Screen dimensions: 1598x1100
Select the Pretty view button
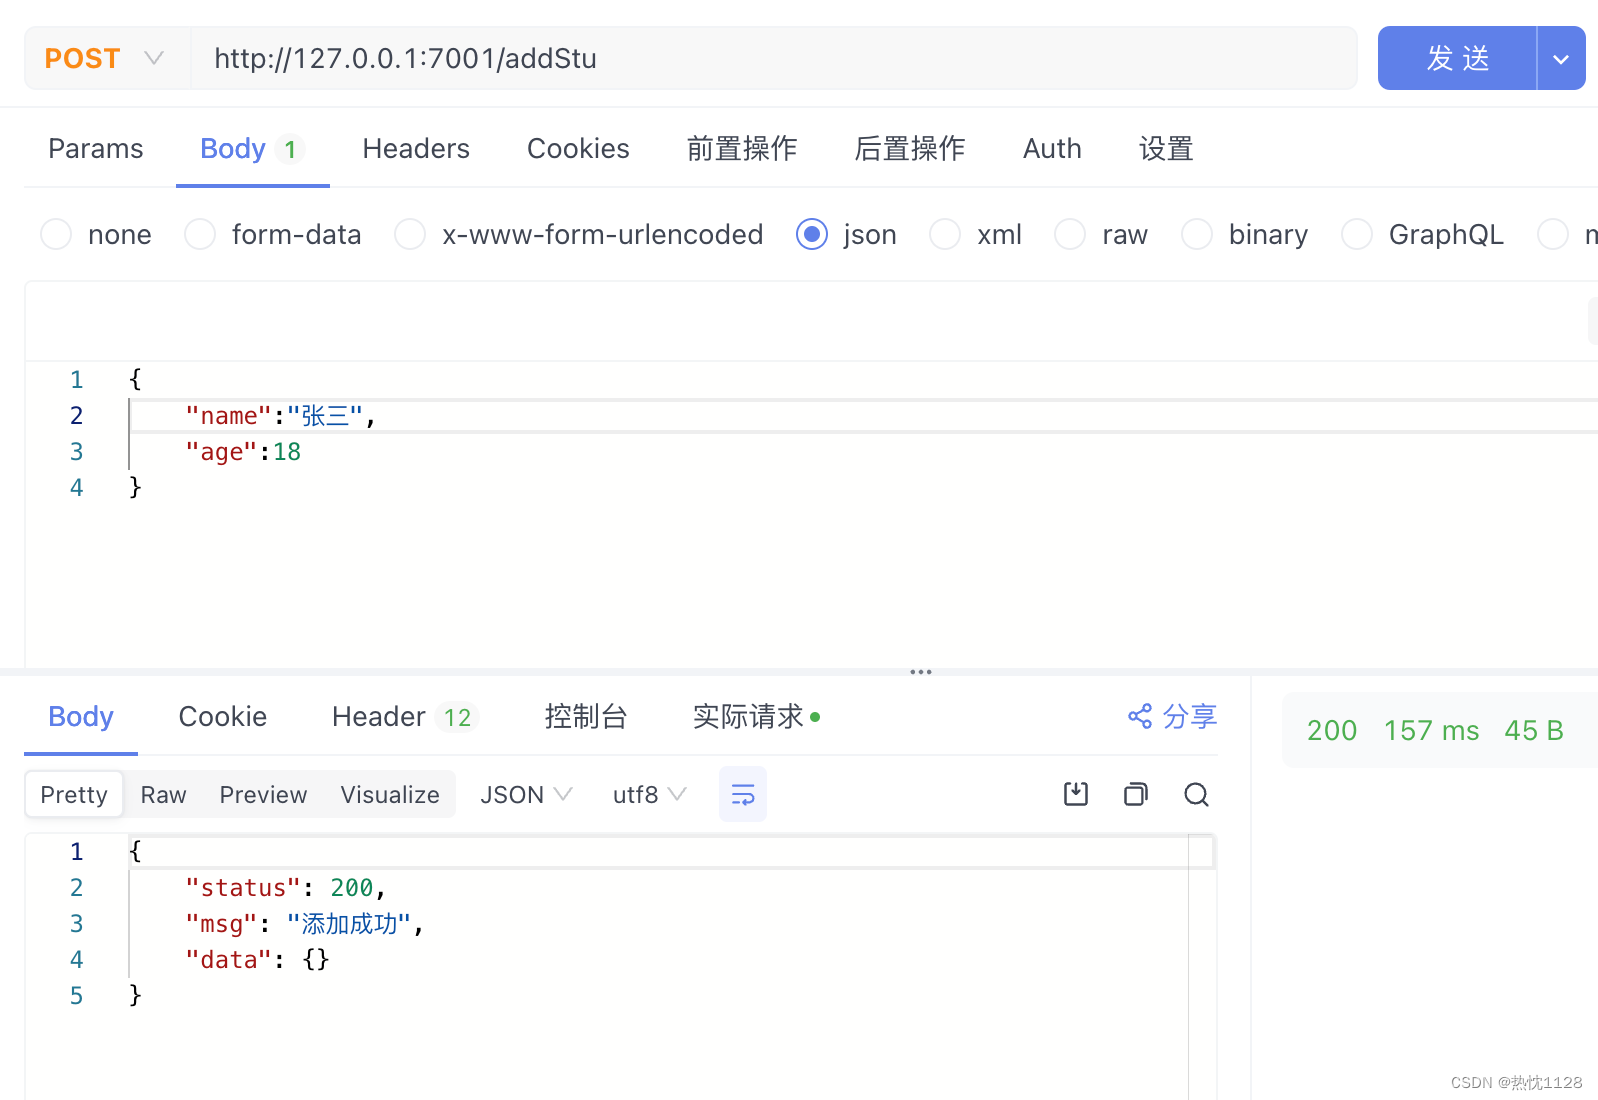point(74,794)
